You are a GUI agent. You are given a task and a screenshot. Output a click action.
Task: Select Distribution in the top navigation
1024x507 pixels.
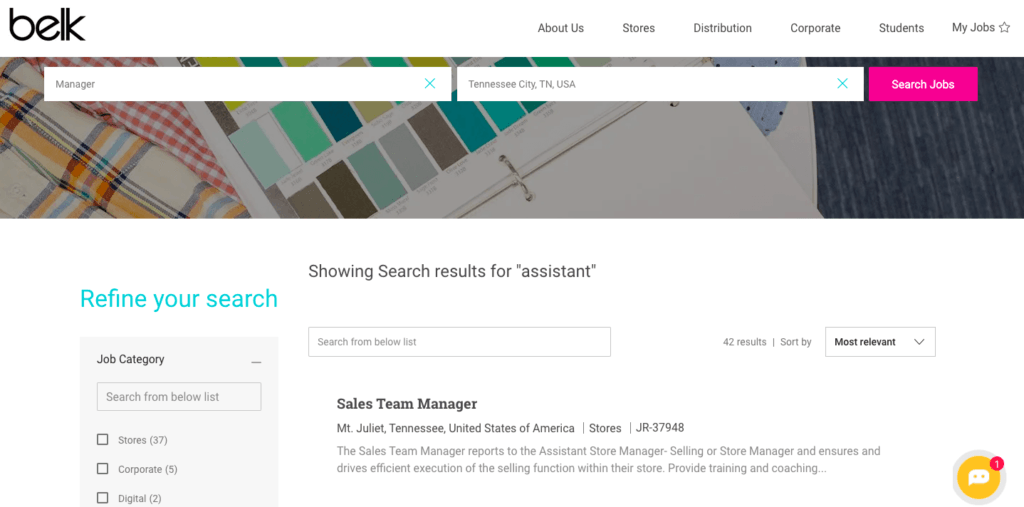tap(722, 28)
